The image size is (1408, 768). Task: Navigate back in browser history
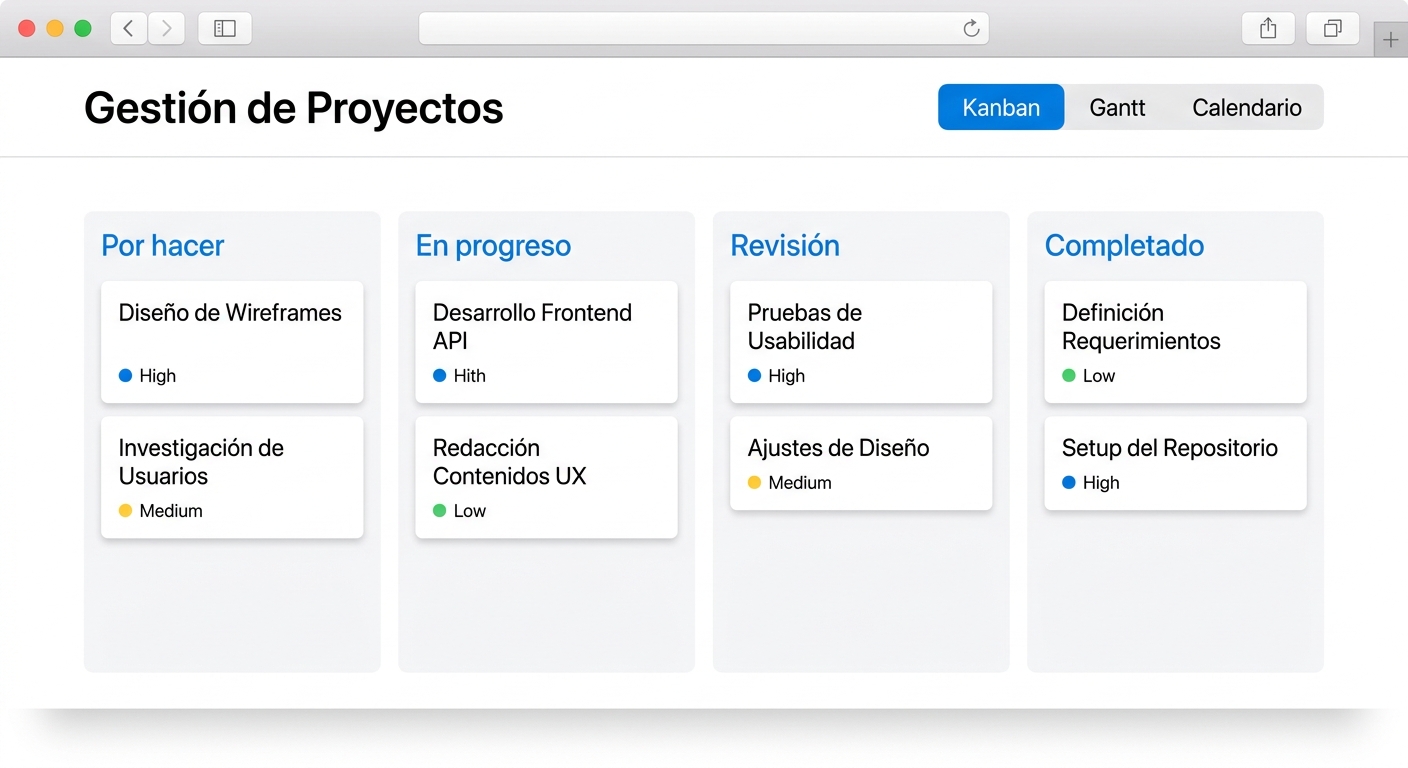point(128,28)
